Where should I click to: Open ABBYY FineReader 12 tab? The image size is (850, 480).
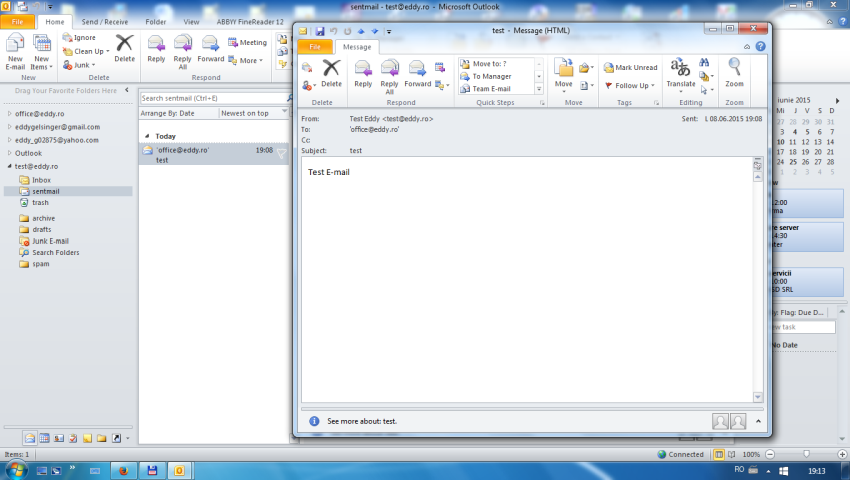click(x=250, y=22)
